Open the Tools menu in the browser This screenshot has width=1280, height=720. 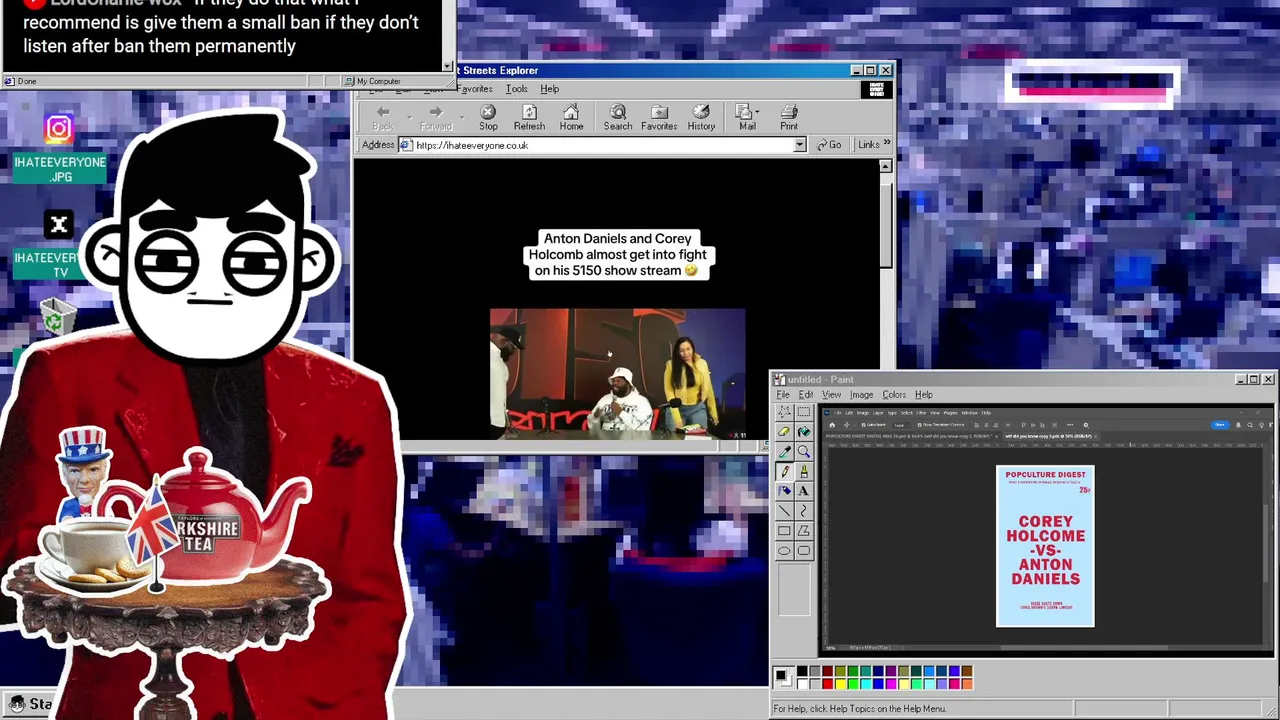[516, 89]
